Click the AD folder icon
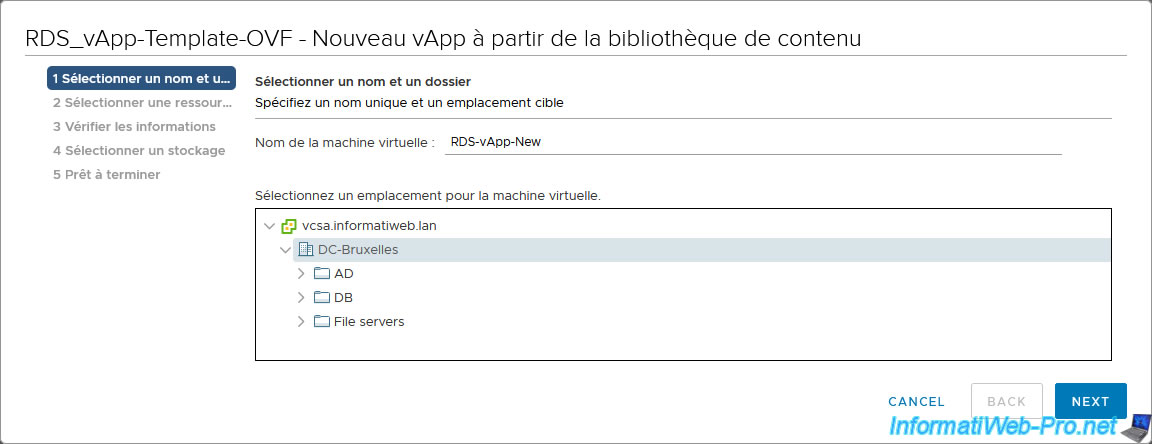 tap(322, 273)
